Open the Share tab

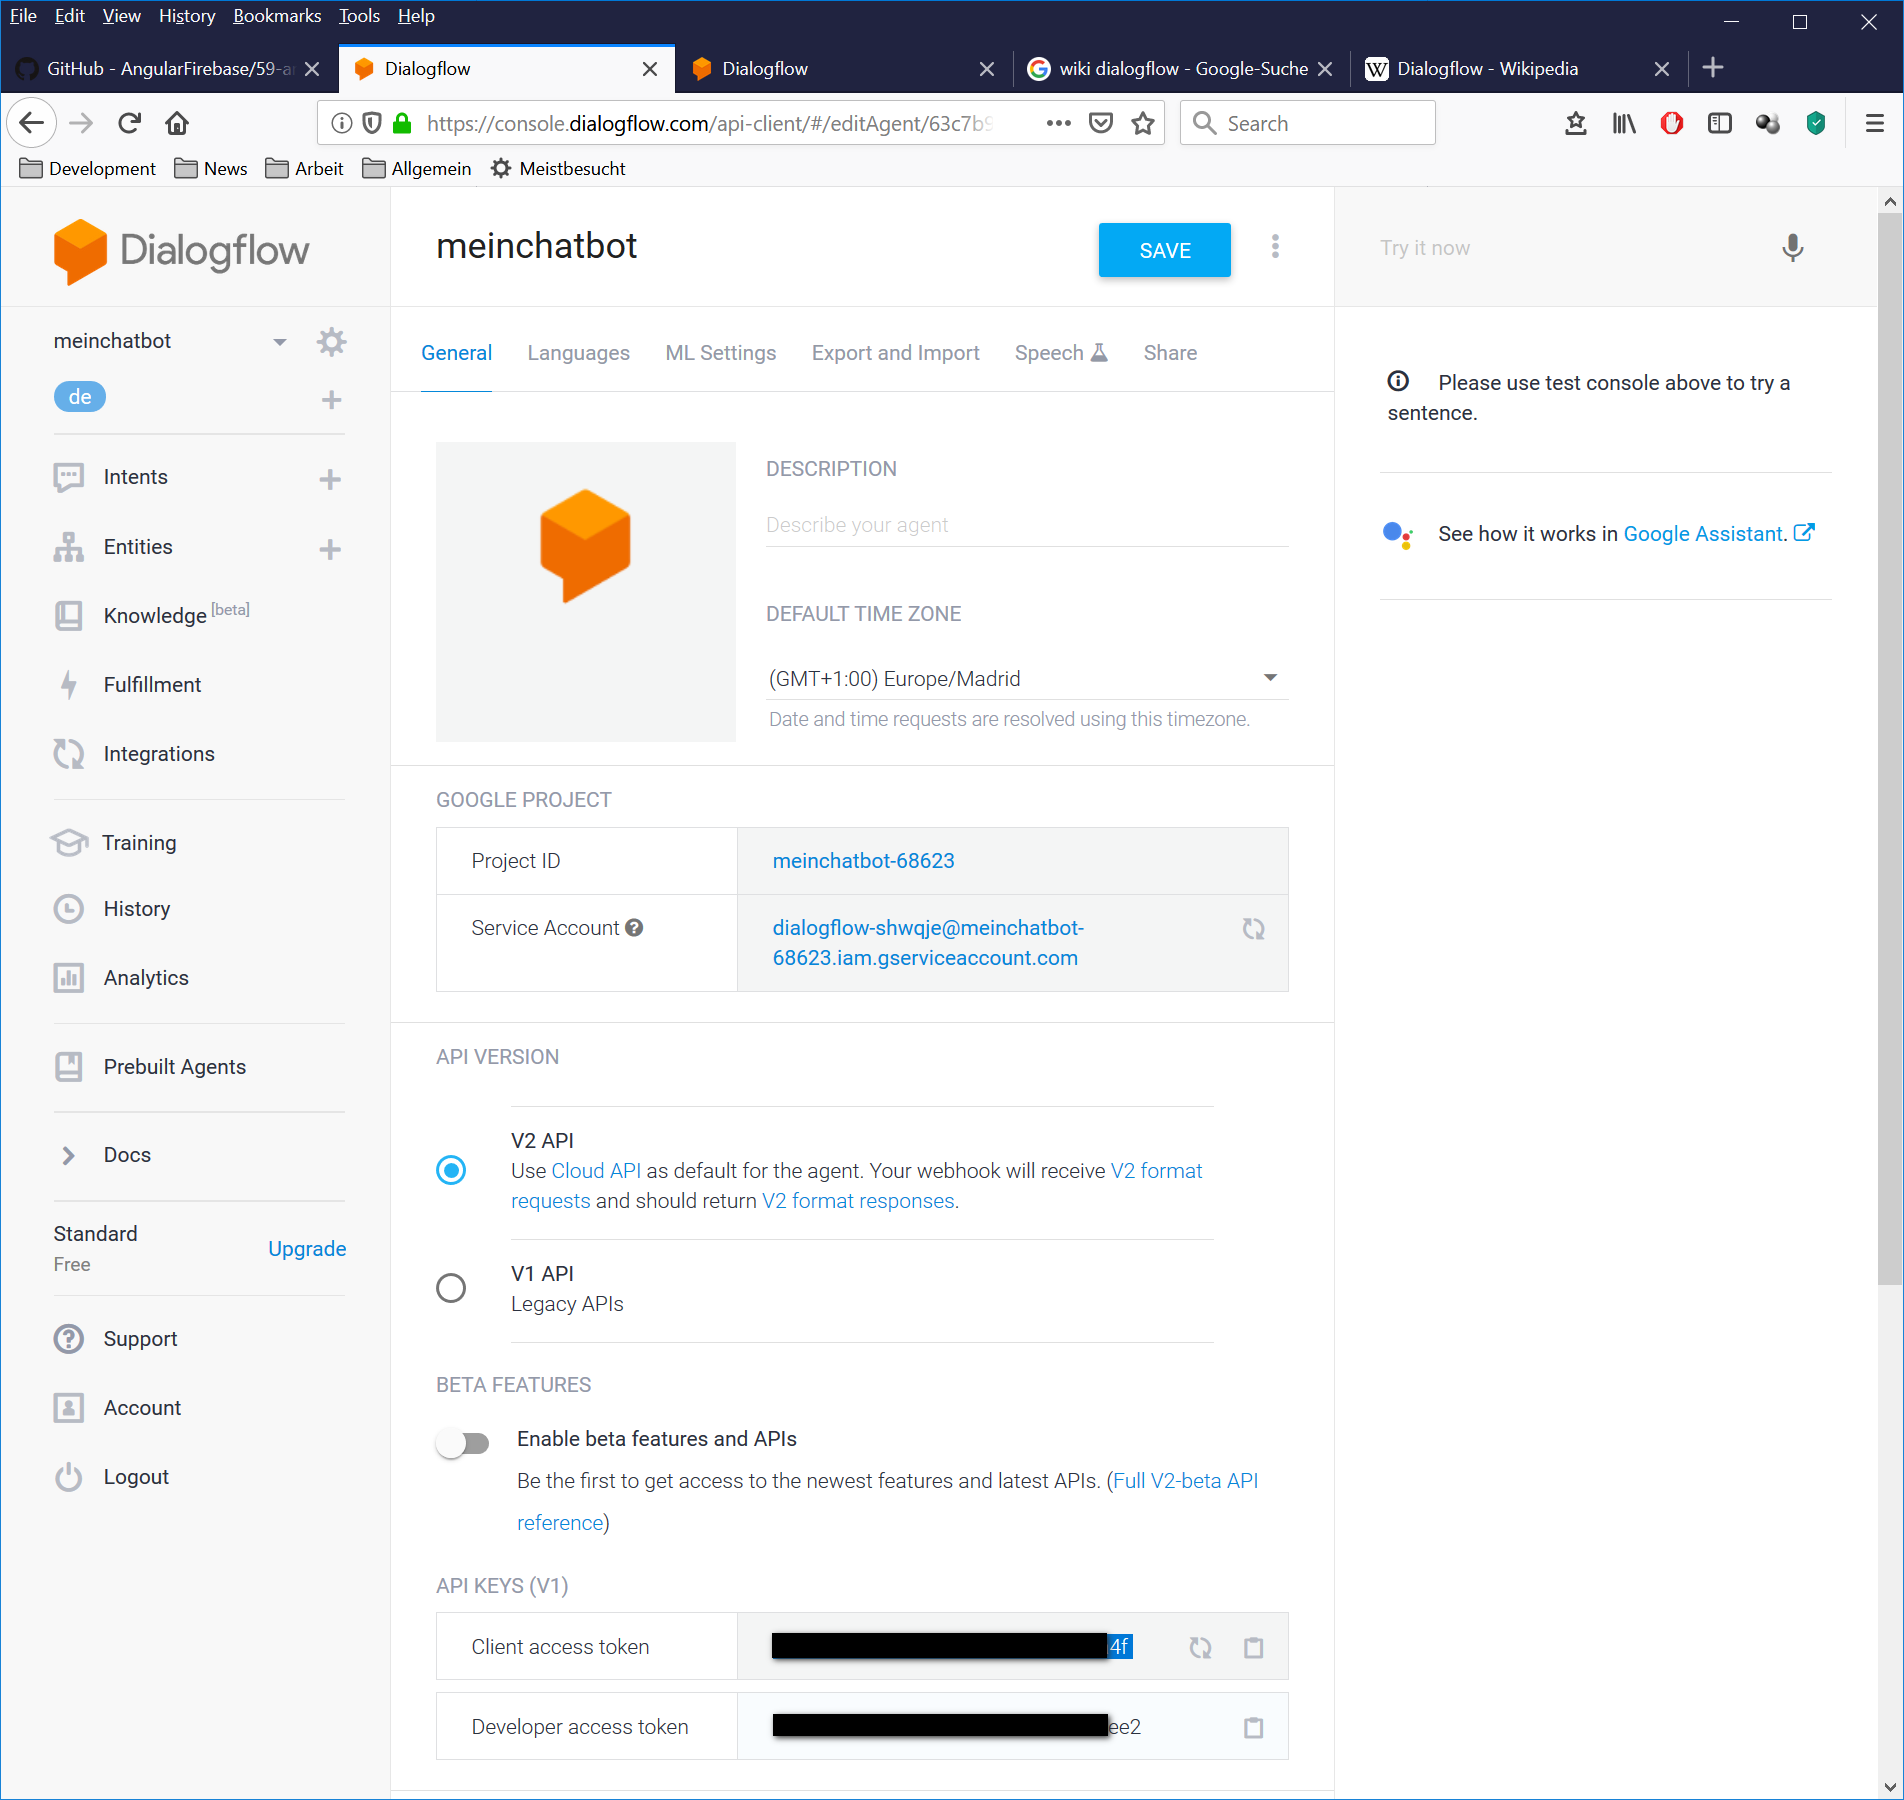(x=1170, y=353)
